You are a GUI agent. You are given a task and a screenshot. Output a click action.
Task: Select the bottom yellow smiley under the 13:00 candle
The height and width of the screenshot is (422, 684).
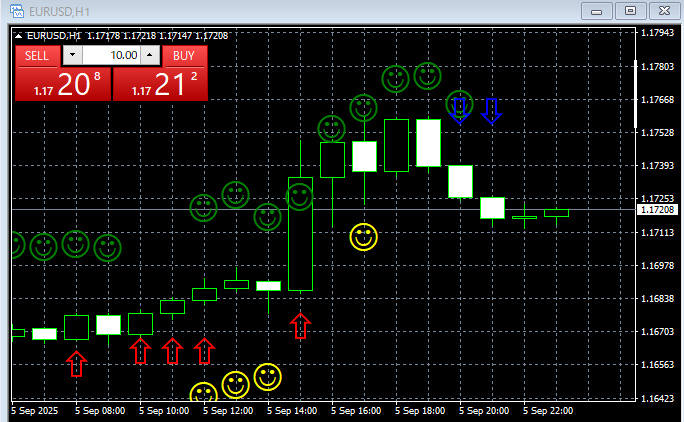pos(236,385)
